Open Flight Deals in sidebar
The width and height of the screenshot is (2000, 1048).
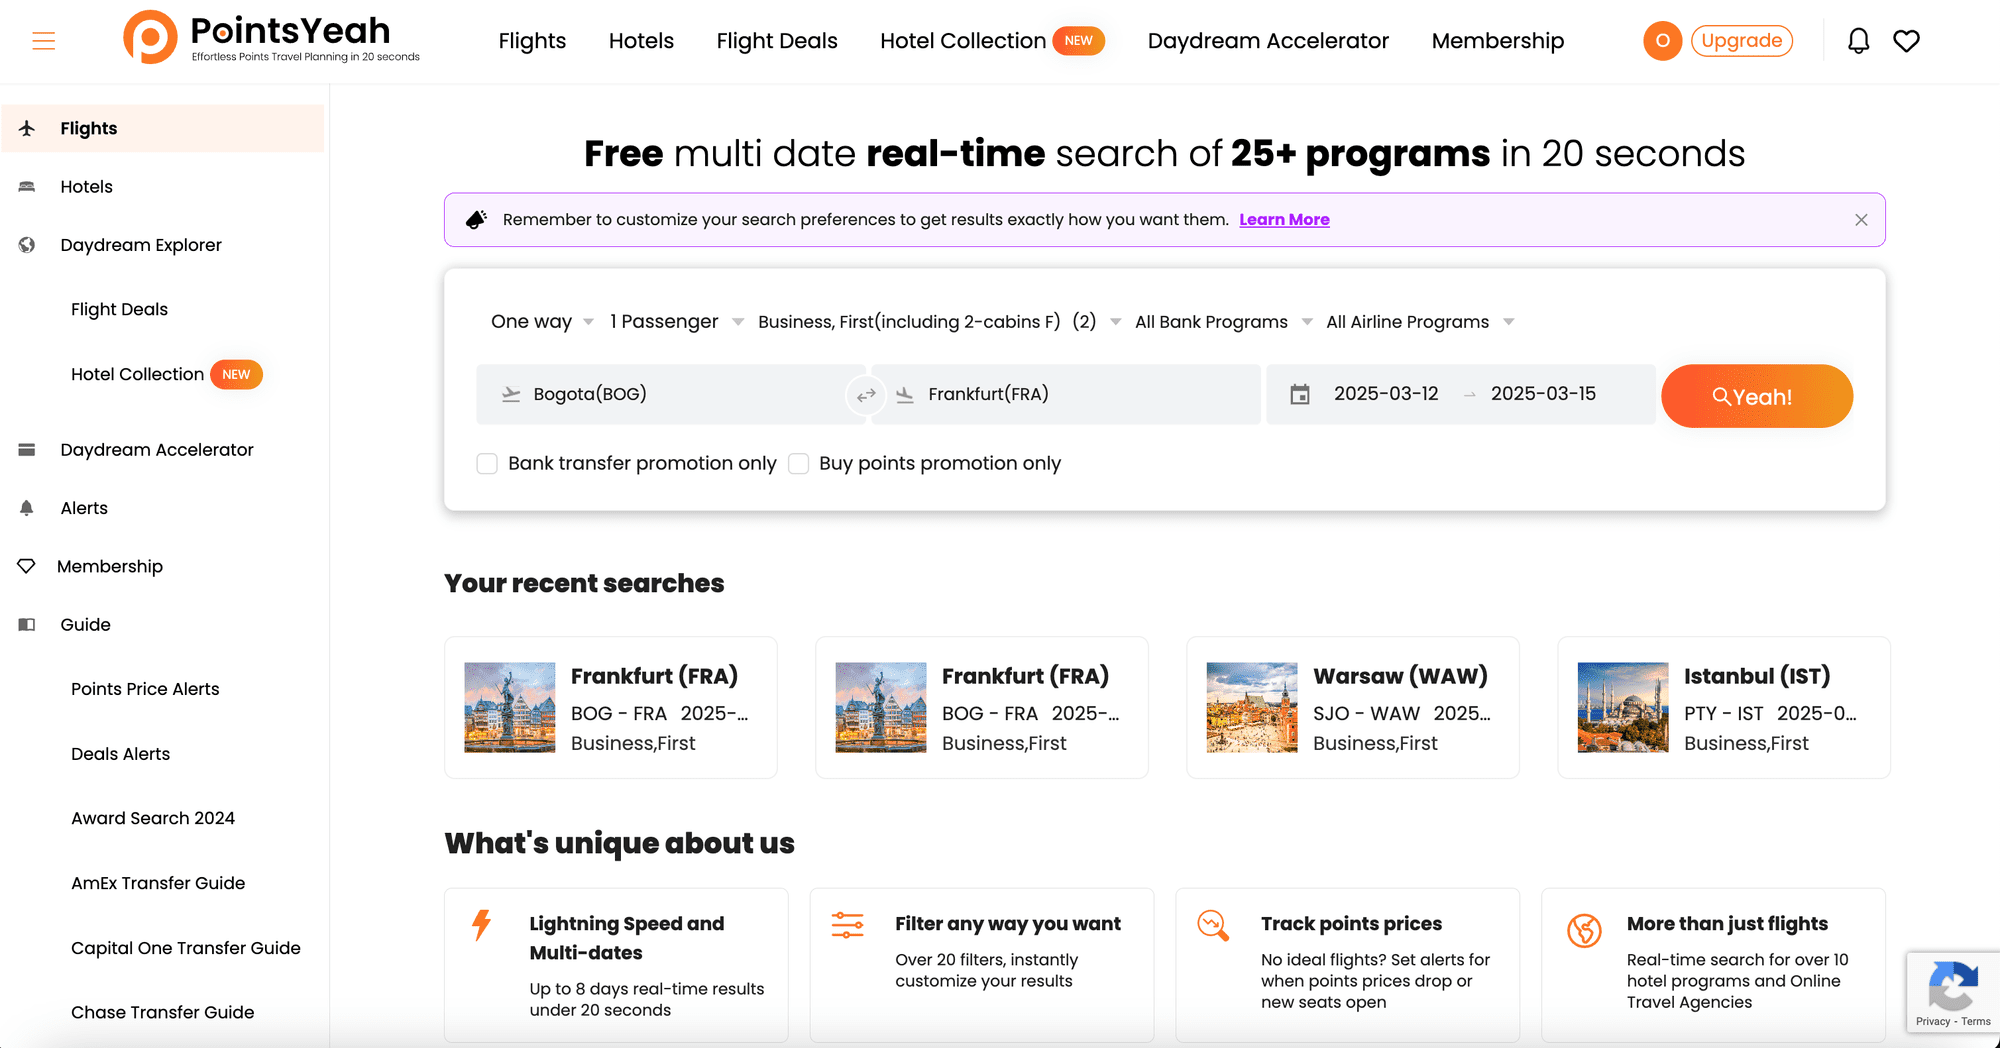(119, 309)
